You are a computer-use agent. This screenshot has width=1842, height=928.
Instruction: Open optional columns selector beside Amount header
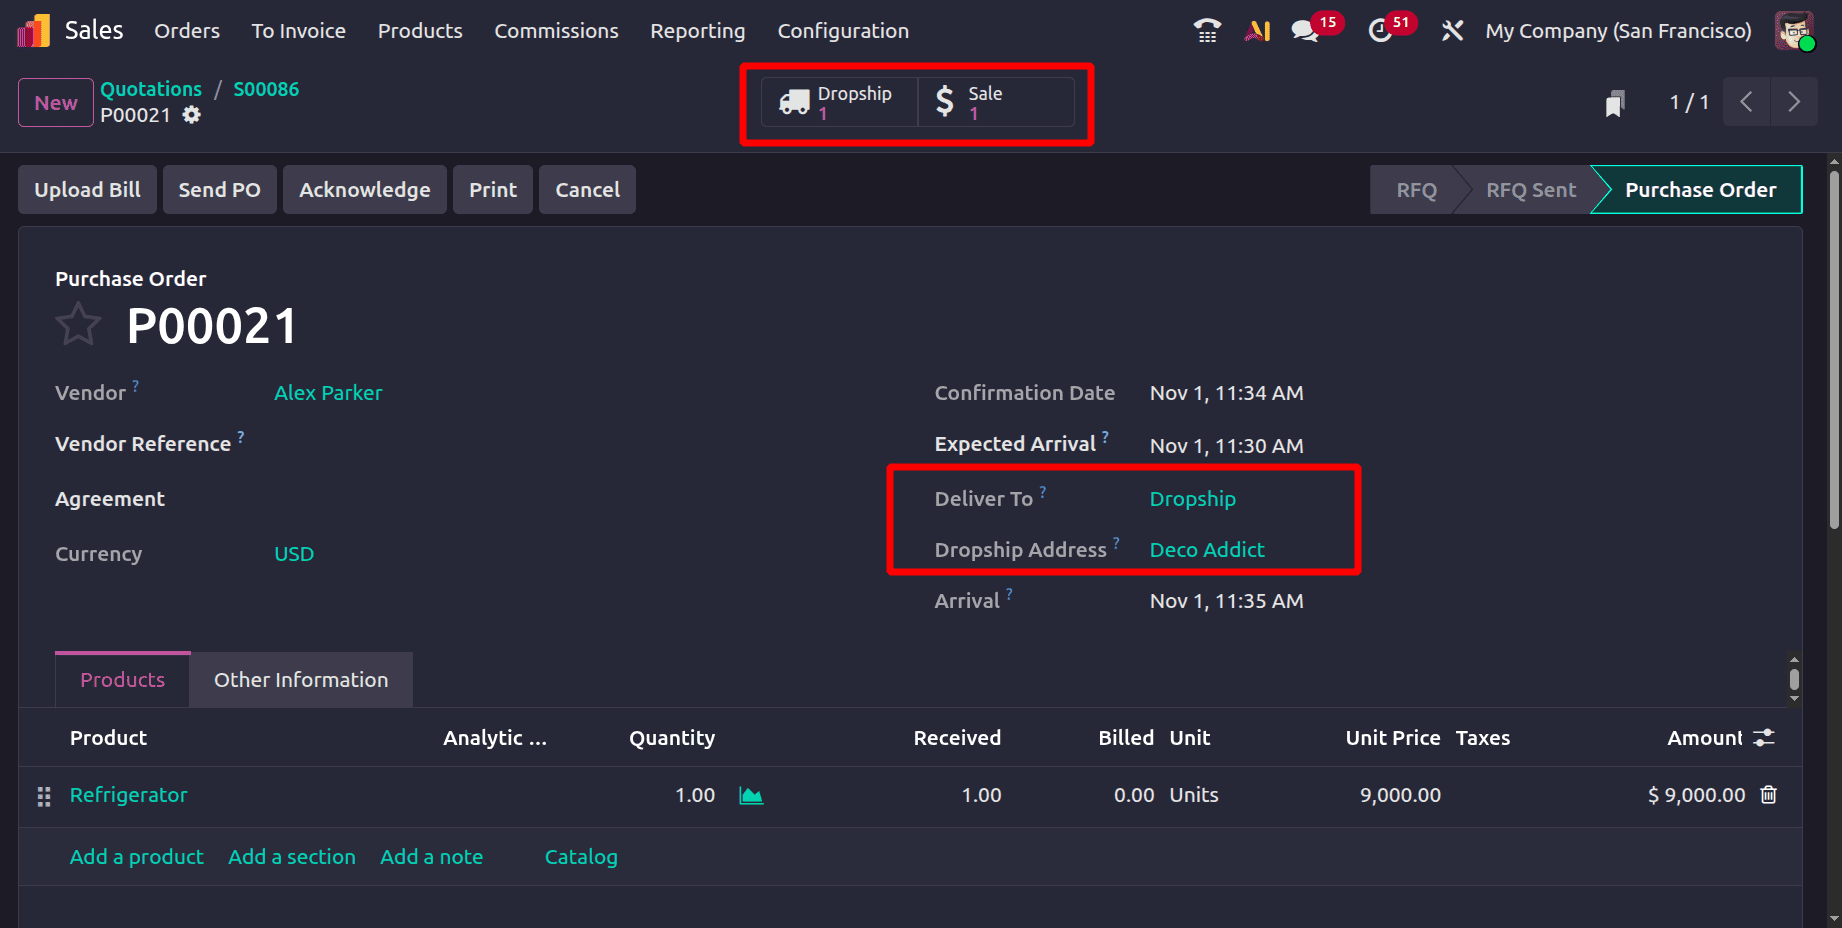pos(1763,737)
